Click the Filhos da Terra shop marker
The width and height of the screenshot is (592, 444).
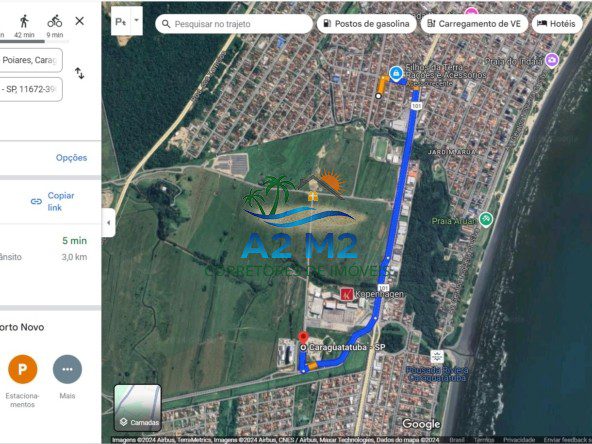396,73
